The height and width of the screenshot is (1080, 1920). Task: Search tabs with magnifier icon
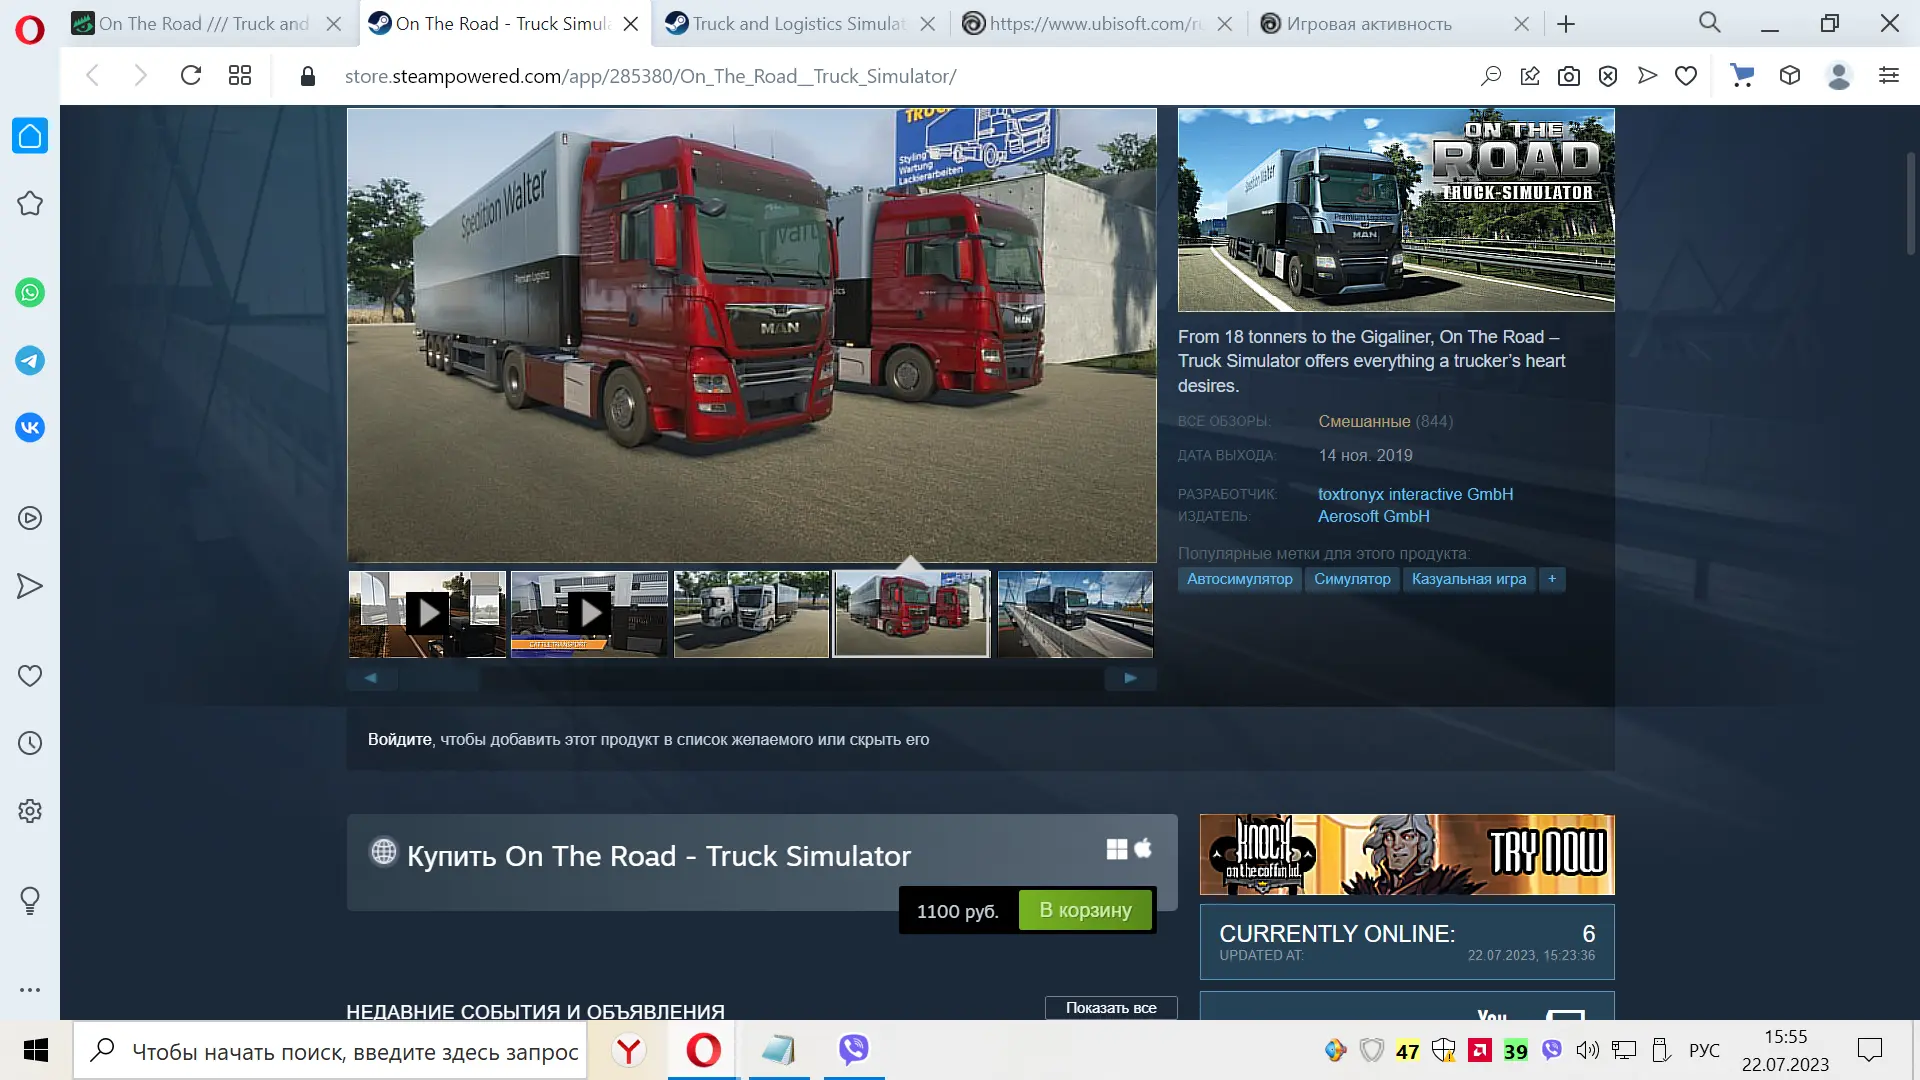[1710, 23]
